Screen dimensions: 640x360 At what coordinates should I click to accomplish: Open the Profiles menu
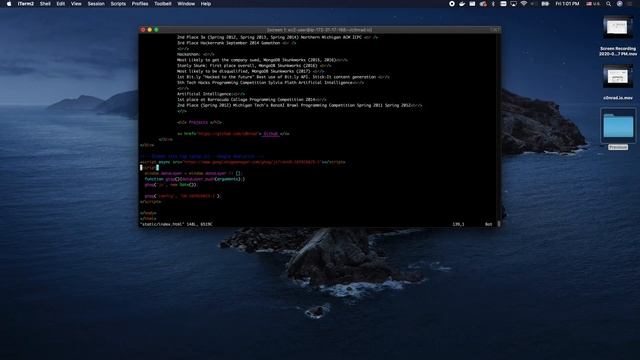click(140, 4)
